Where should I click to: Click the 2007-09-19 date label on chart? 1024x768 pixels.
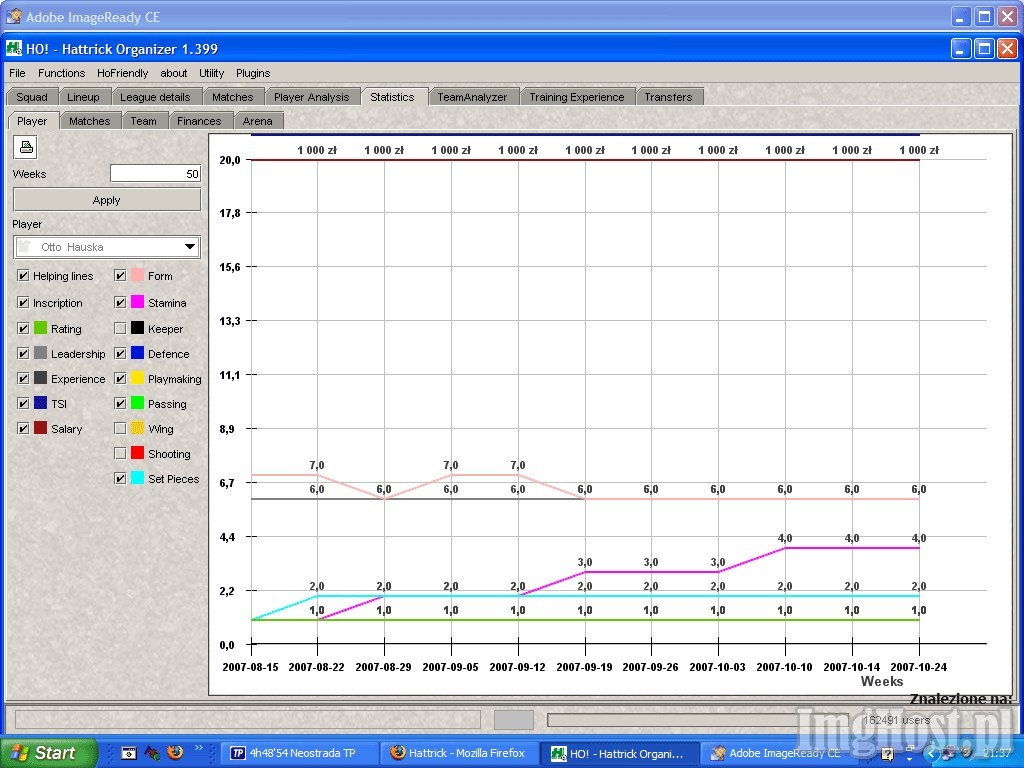(x=584, y=667)
